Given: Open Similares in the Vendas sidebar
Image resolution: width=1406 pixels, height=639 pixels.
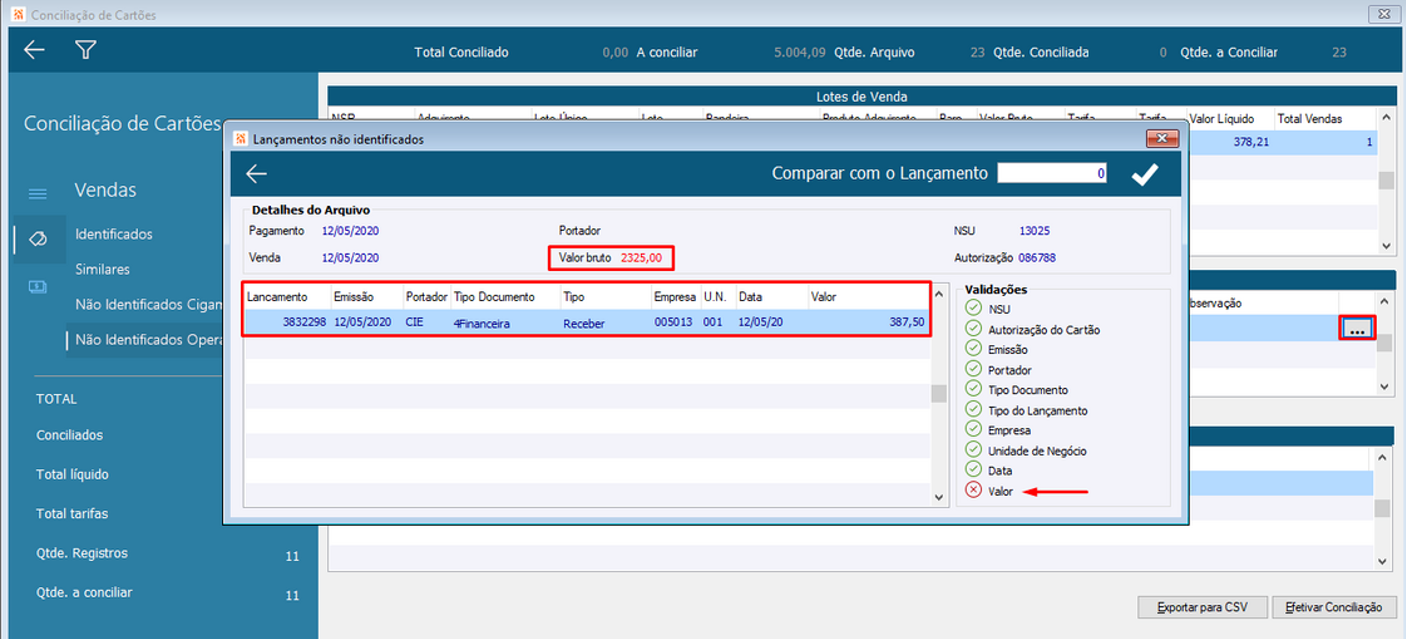Looking at the screenshot, I should [103, 269].
